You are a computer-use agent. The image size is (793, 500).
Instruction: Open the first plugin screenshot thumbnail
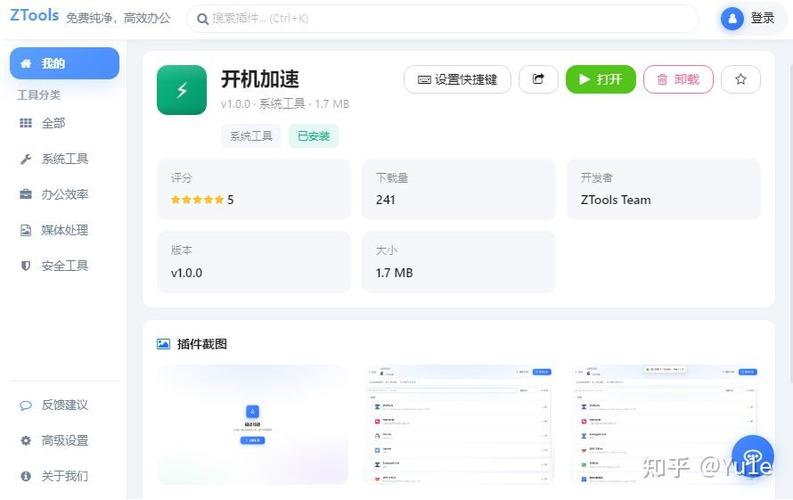click(253, 425)
